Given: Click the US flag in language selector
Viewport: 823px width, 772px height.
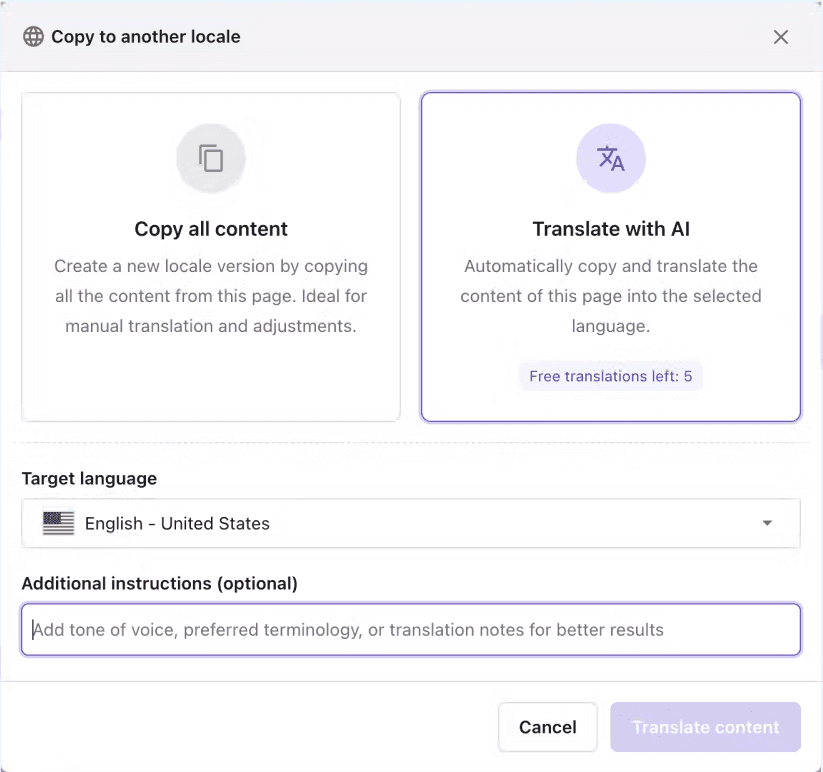Looking at the screenshot, I should tap(58, 523).
